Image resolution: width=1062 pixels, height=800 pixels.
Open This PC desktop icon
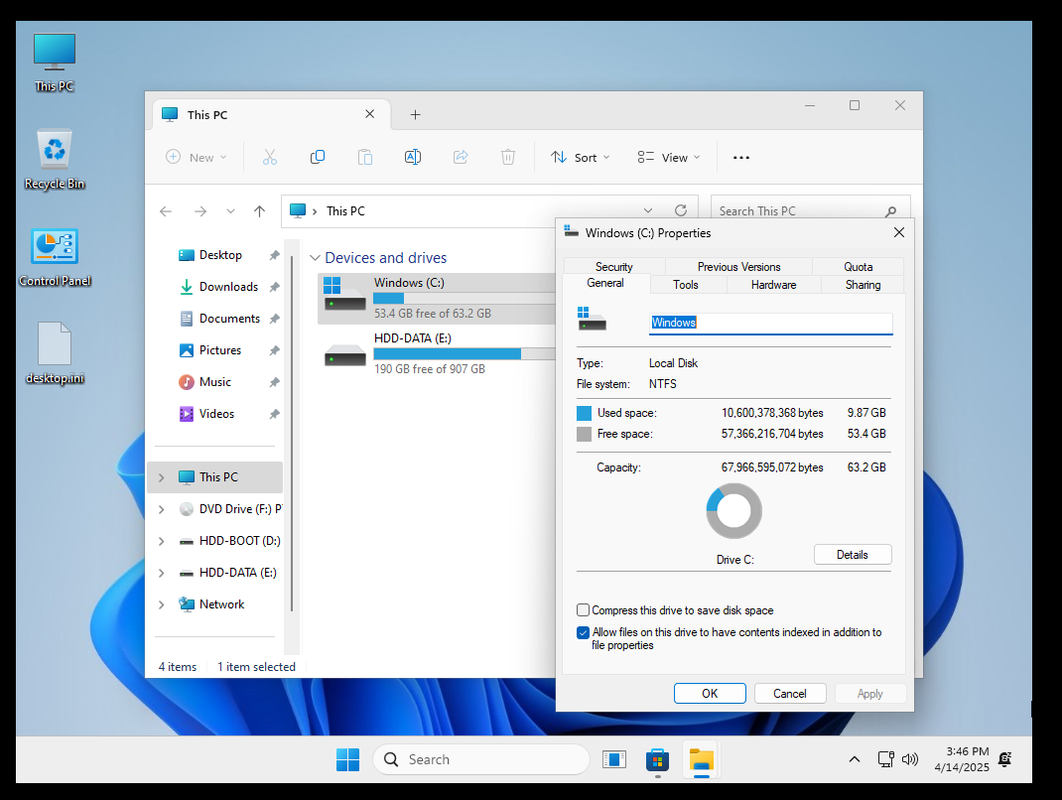(x=54, y=62)
